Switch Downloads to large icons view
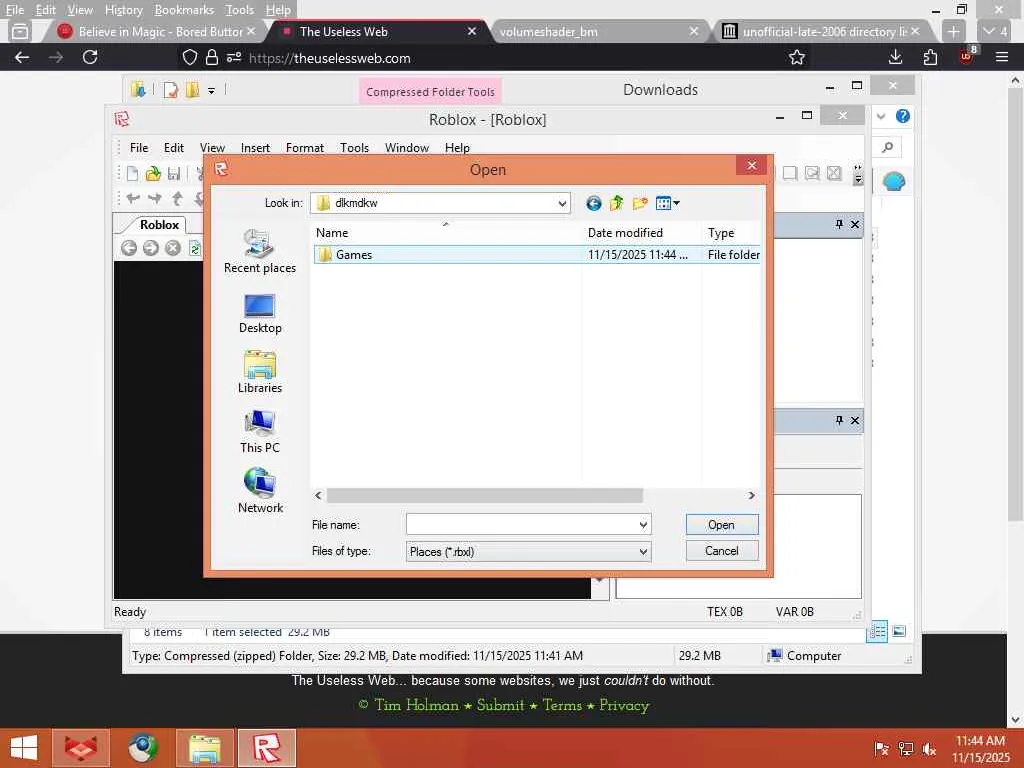 coord(899,632)
